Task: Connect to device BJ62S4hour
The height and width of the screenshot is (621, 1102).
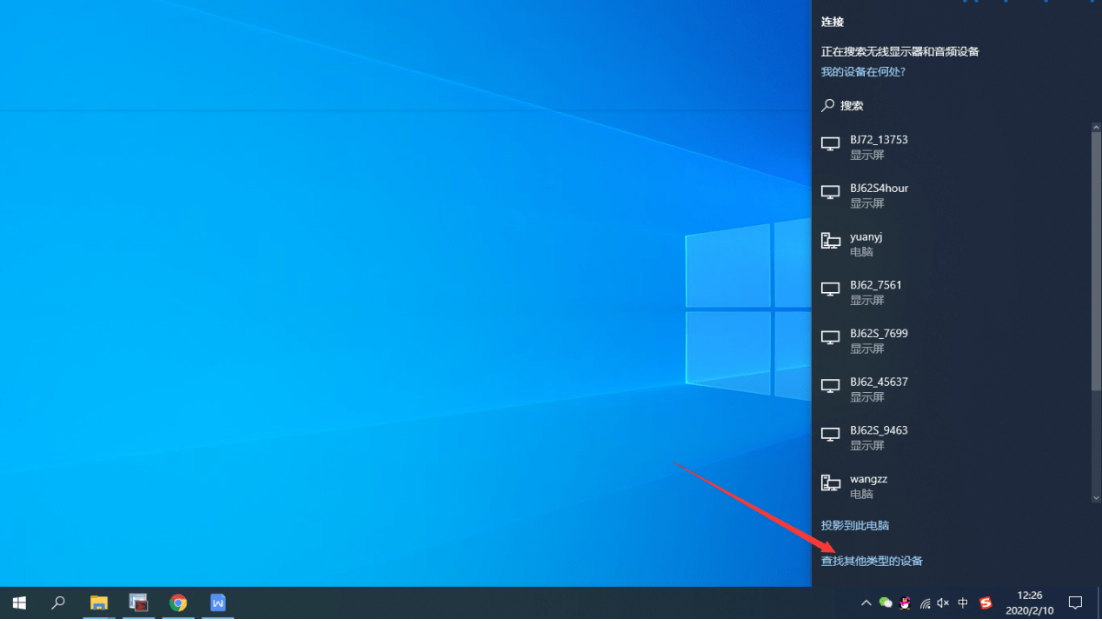Action: tap(952, 195)
